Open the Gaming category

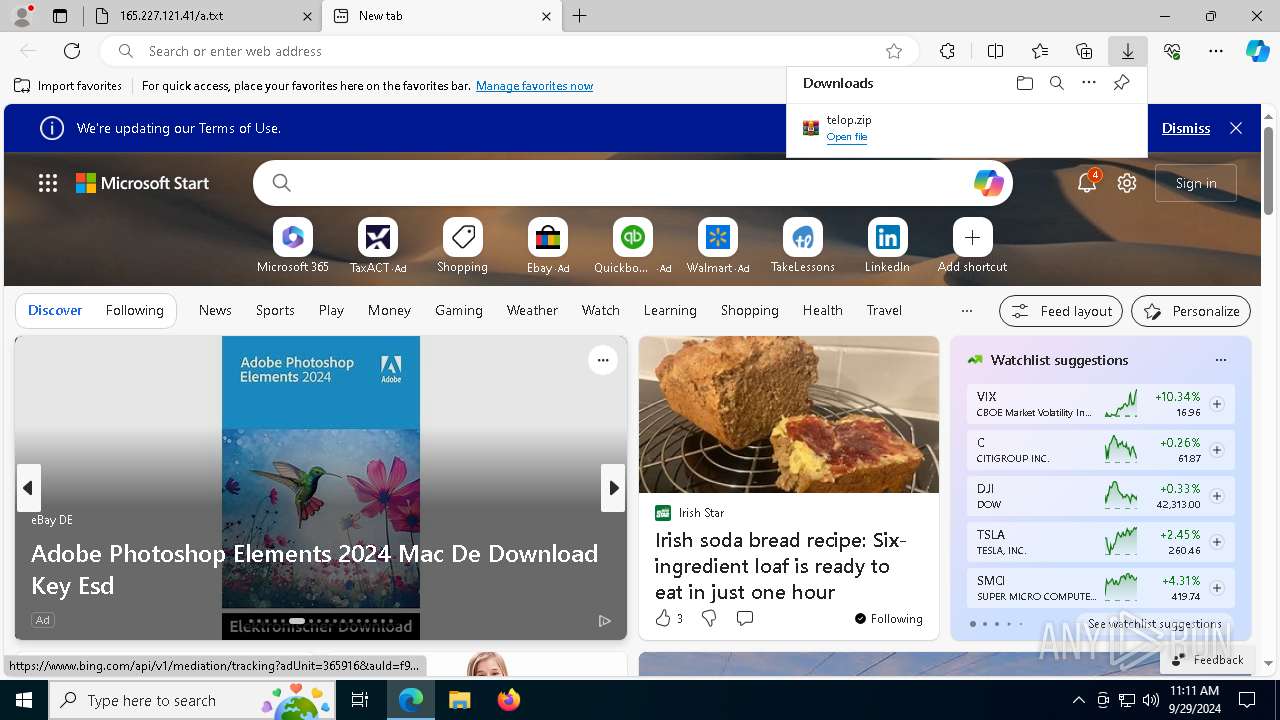click(x=459, y=311)
